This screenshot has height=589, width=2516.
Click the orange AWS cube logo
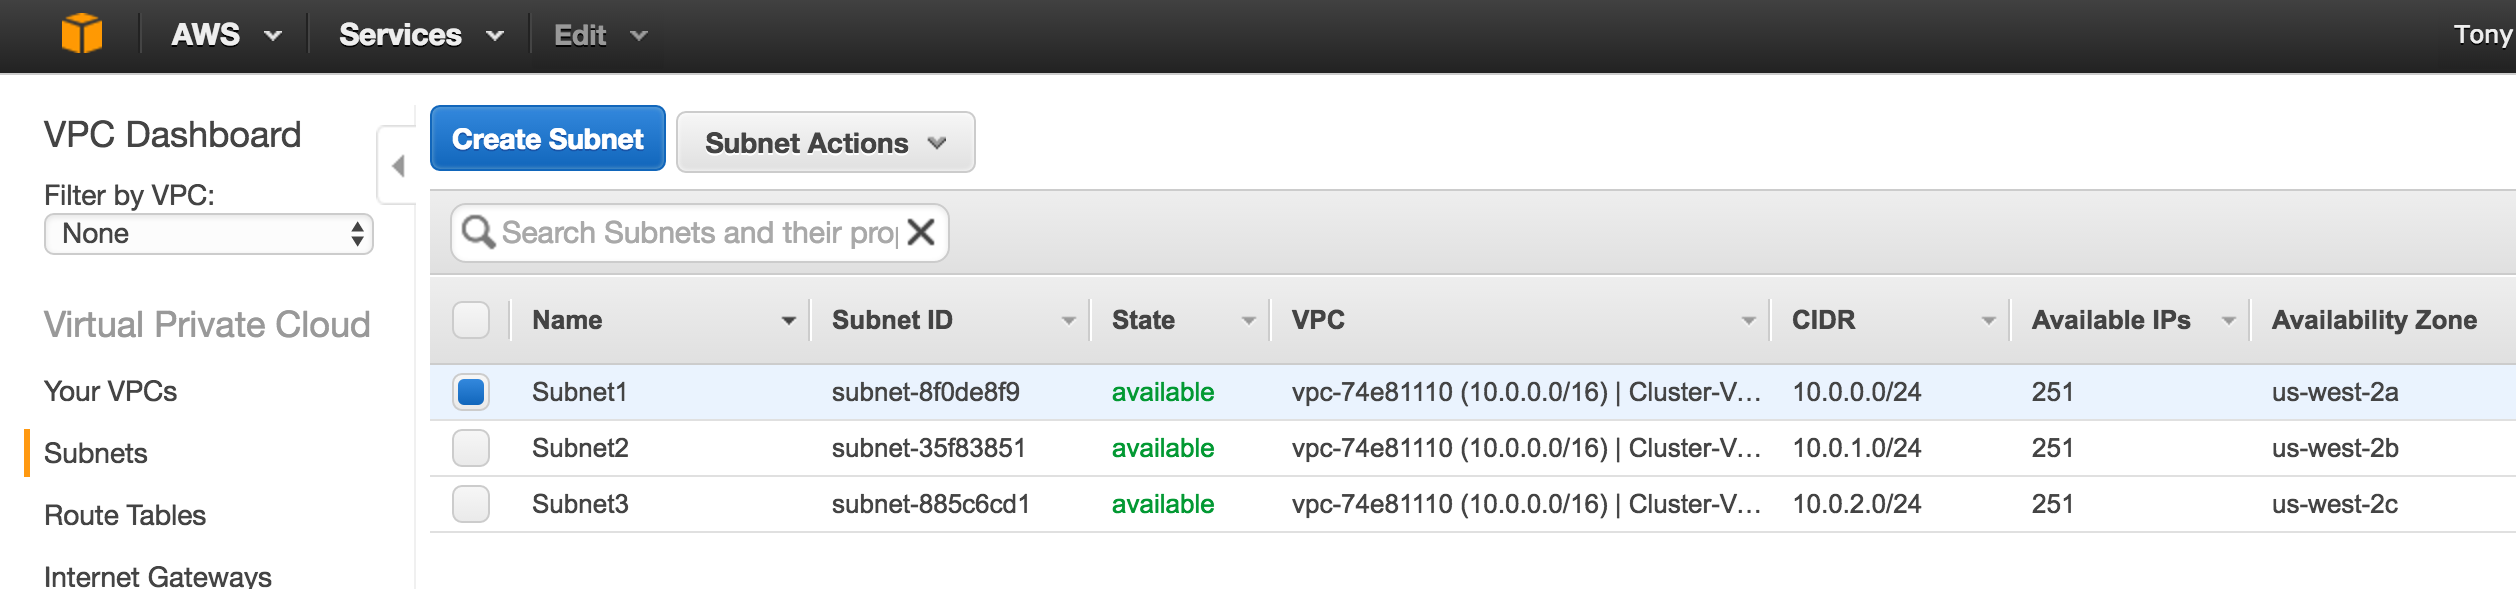click(x=82, y=34)
